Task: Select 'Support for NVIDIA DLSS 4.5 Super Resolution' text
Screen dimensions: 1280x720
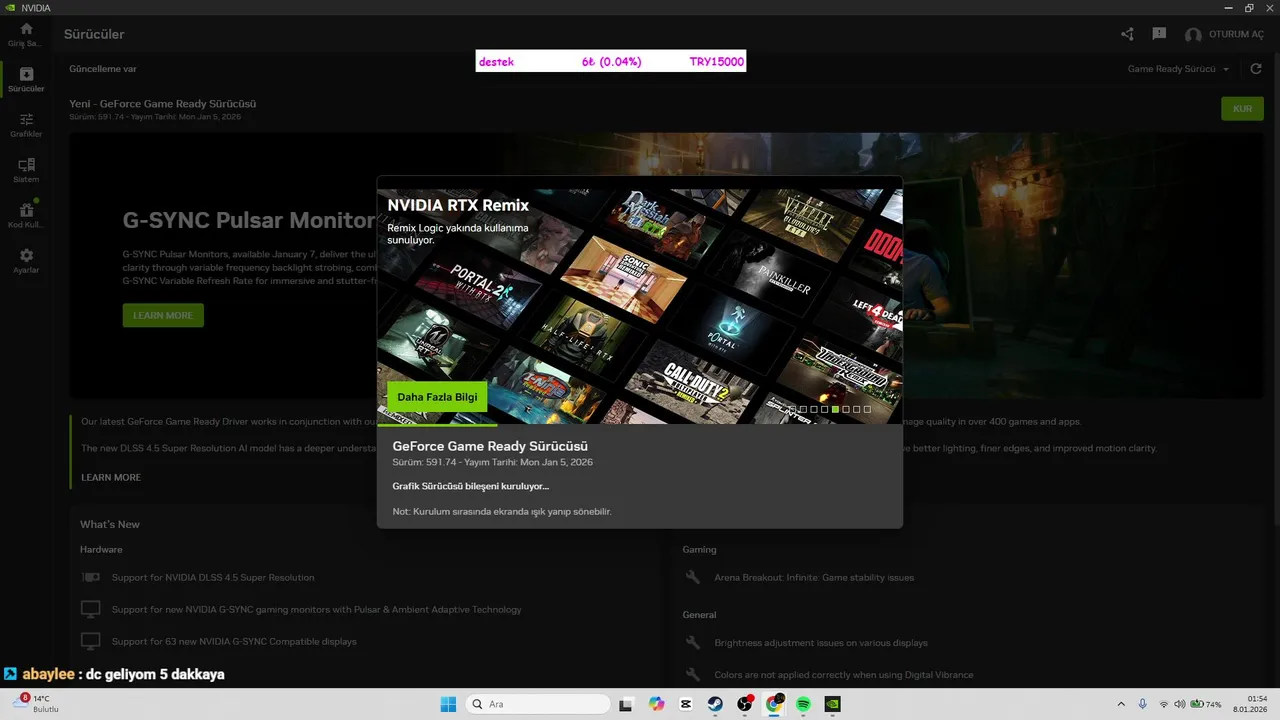Action: click(x=213, y=578)
